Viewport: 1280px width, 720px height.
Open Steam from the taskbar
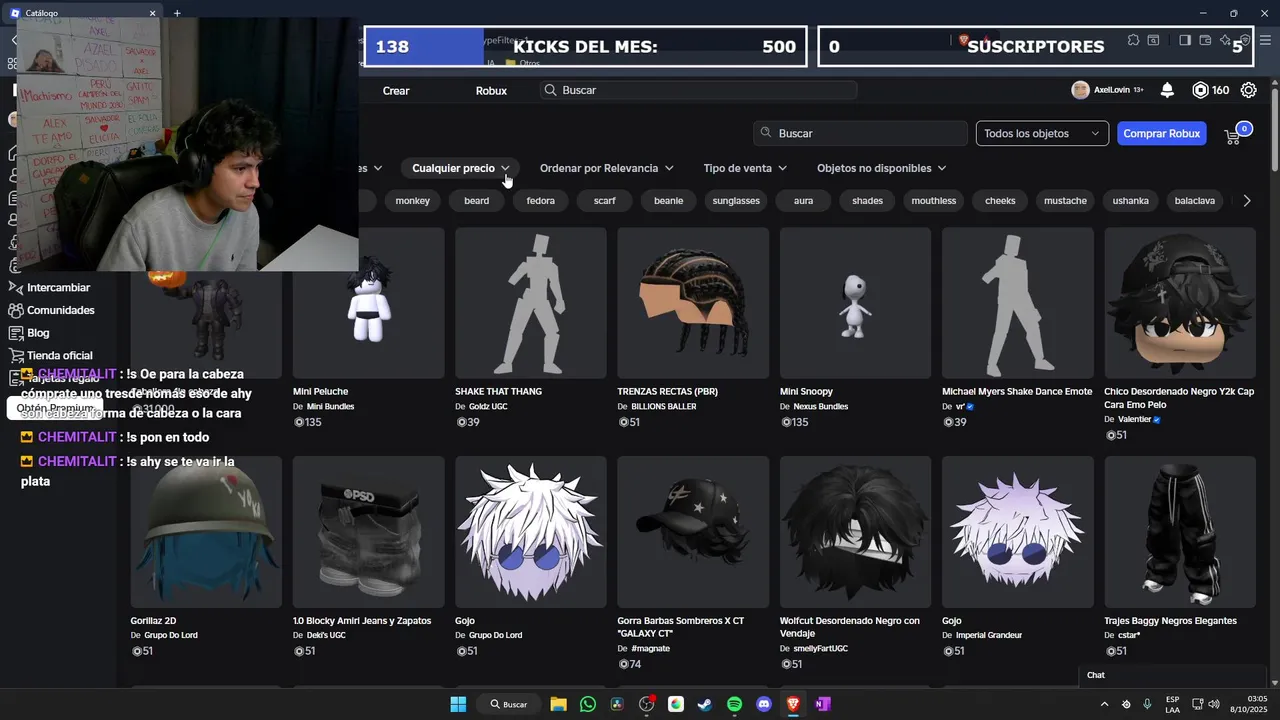[x=705, y=704]
